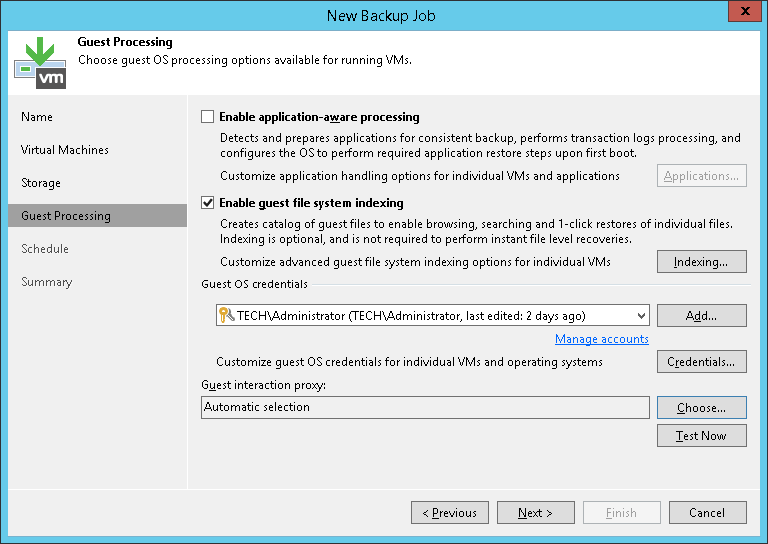Select the Guest Processing step
This screenshot has width=768, height=544.
click(66, 216)
